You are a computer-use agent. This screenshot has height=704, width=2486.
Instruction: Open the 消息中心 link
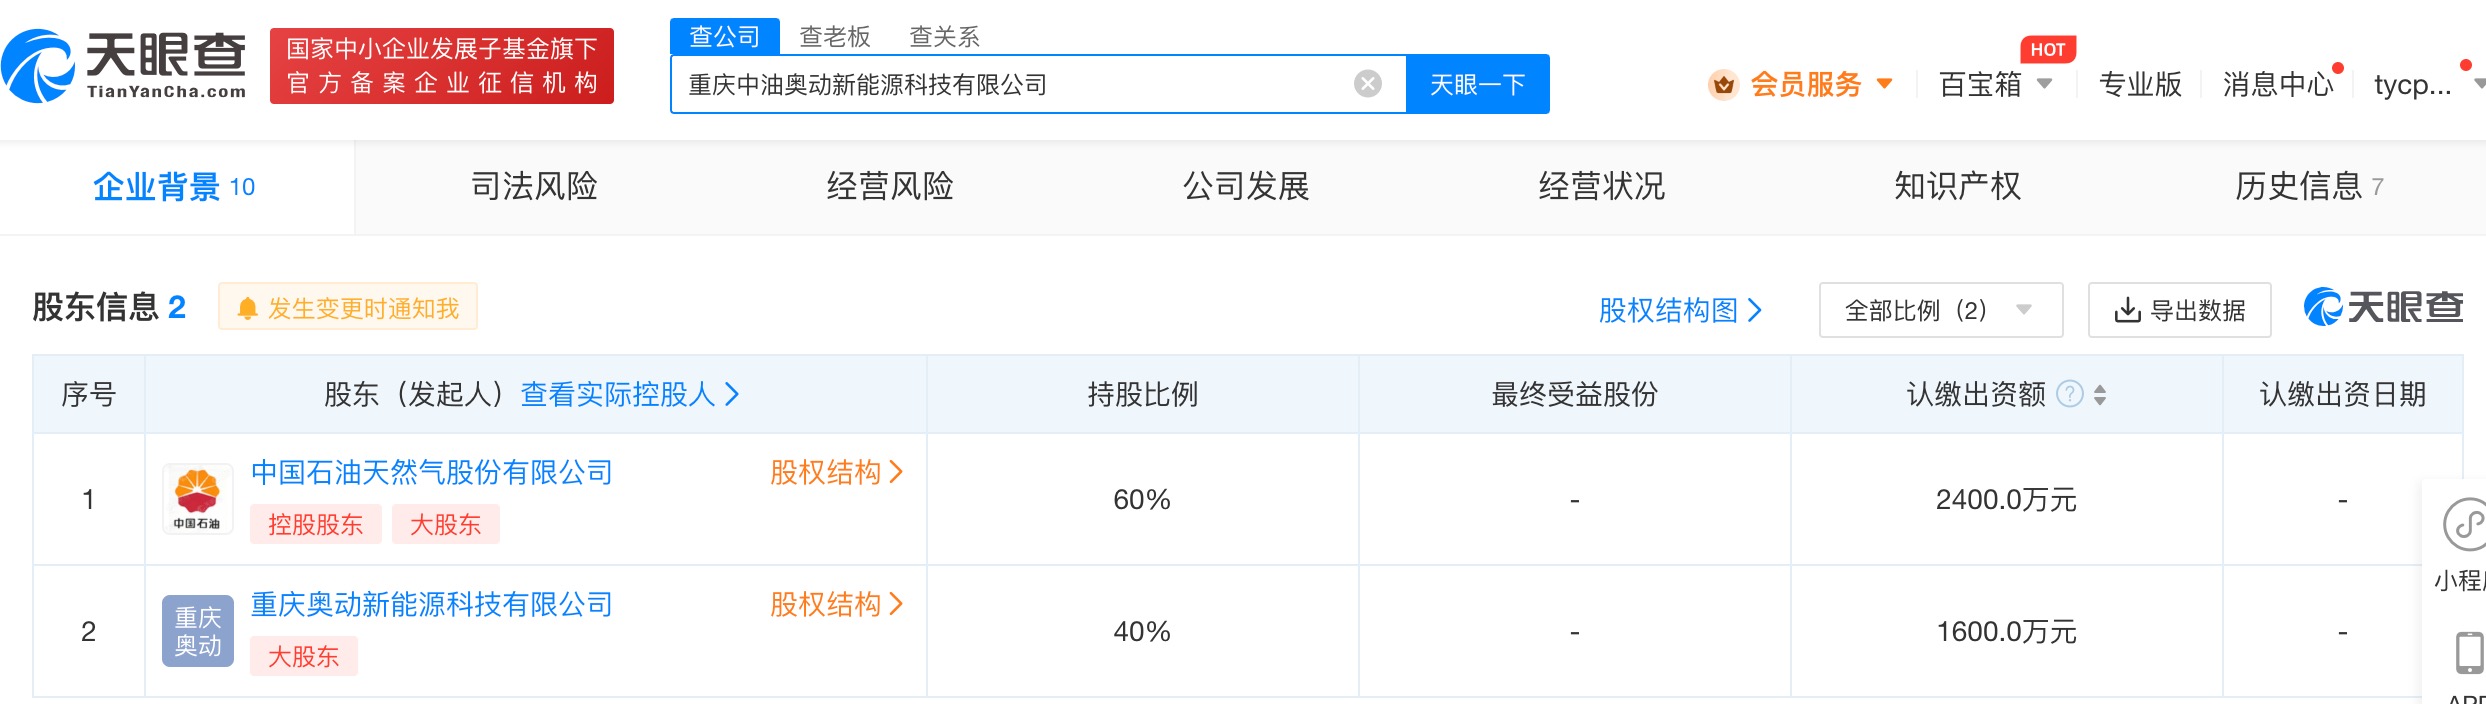tap(2280, 85)
